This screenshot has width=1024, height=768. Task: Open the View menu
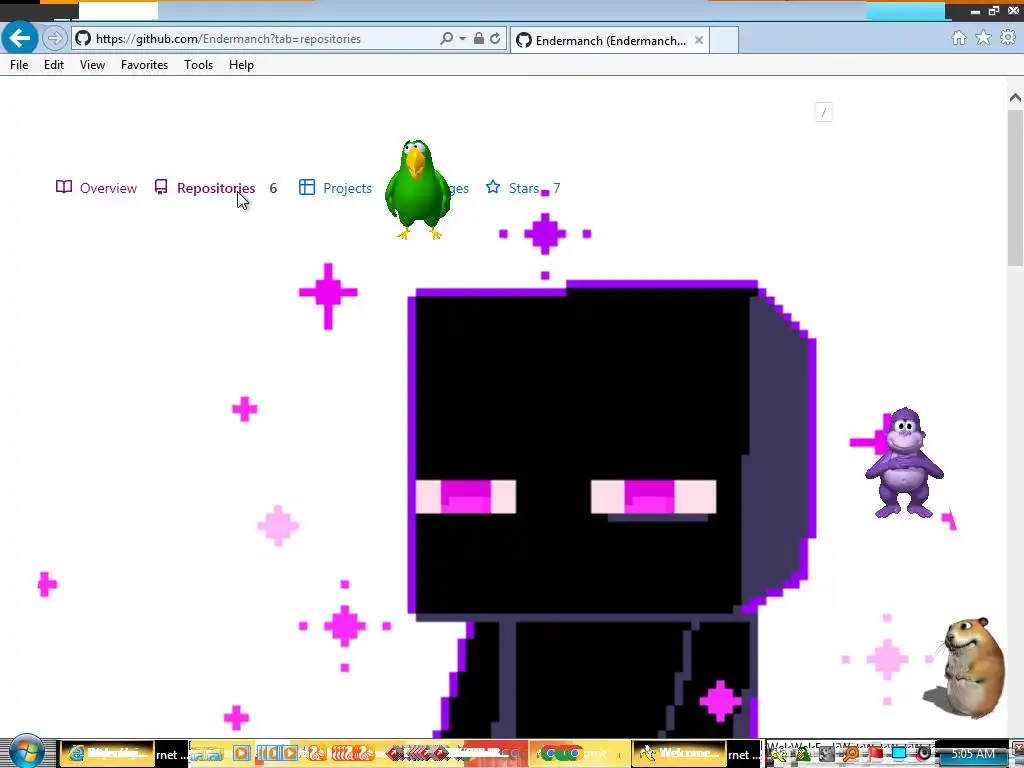[92, 65]
